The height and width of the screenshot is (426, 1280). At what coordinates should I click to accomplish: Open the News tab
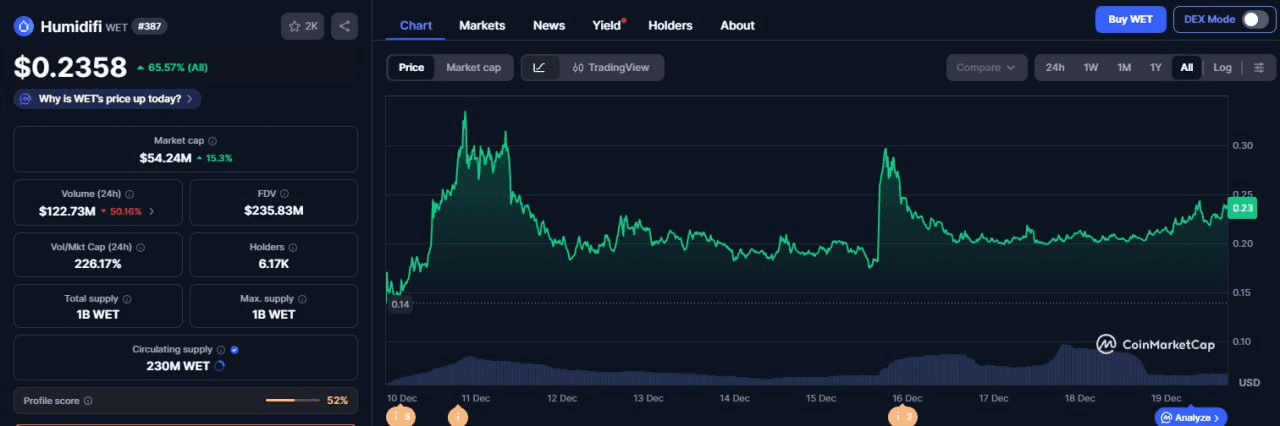point(549,25)
